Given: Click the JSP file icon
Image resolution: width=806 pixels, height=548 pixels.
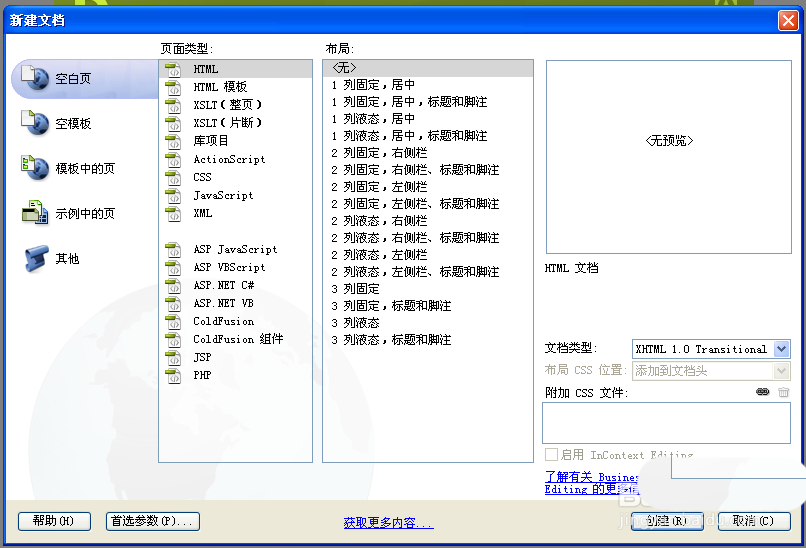Looking at the screenshot, I should [x=173, y=358].
